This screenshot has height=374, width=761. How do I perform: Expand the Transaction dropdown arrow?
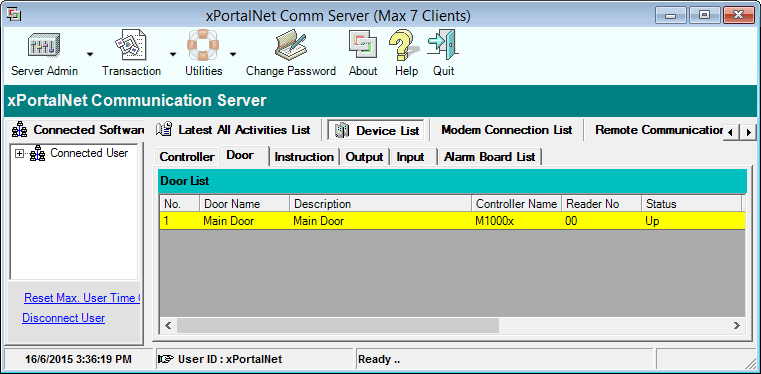pyautogui.click(x=173, y=54)
